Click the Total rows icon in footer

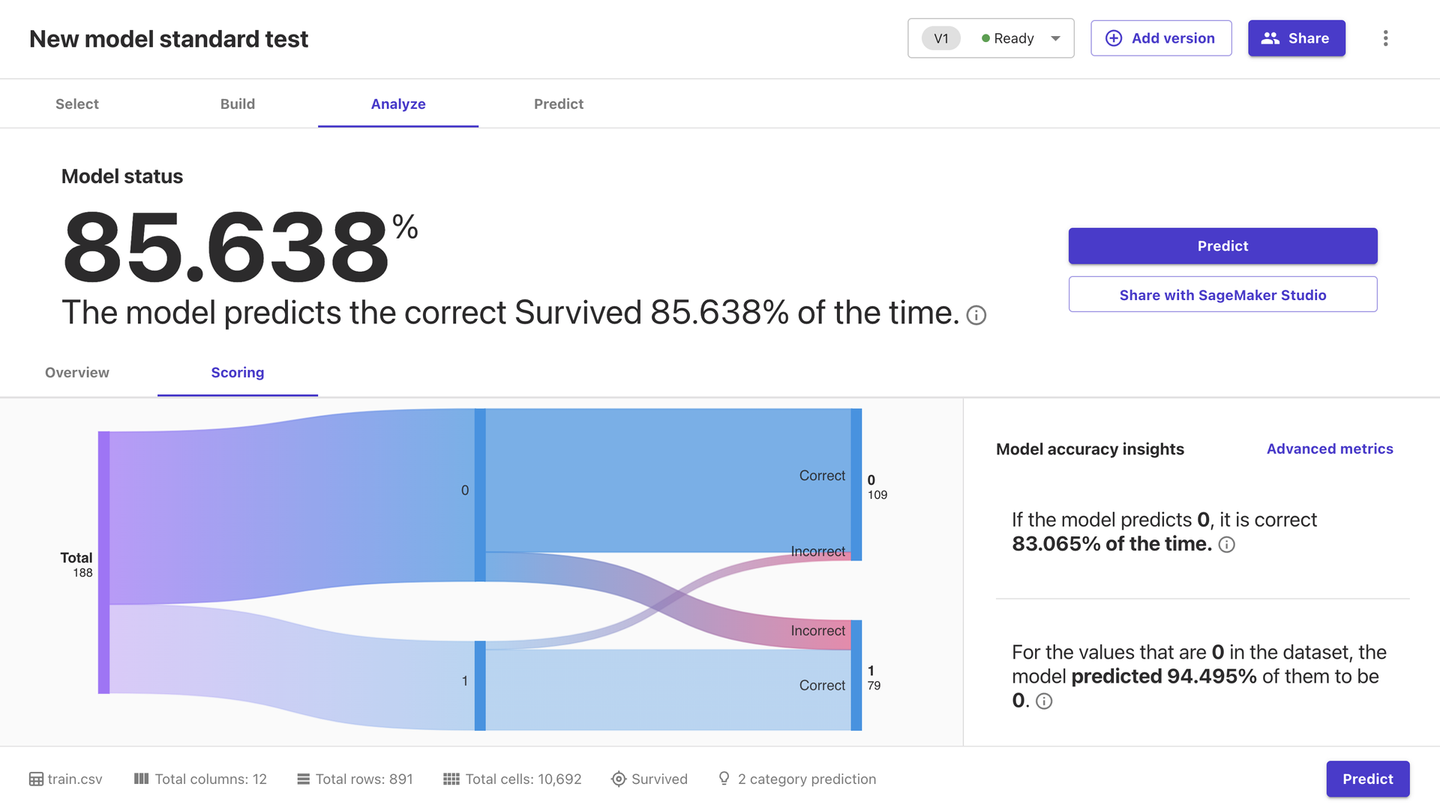303,779
